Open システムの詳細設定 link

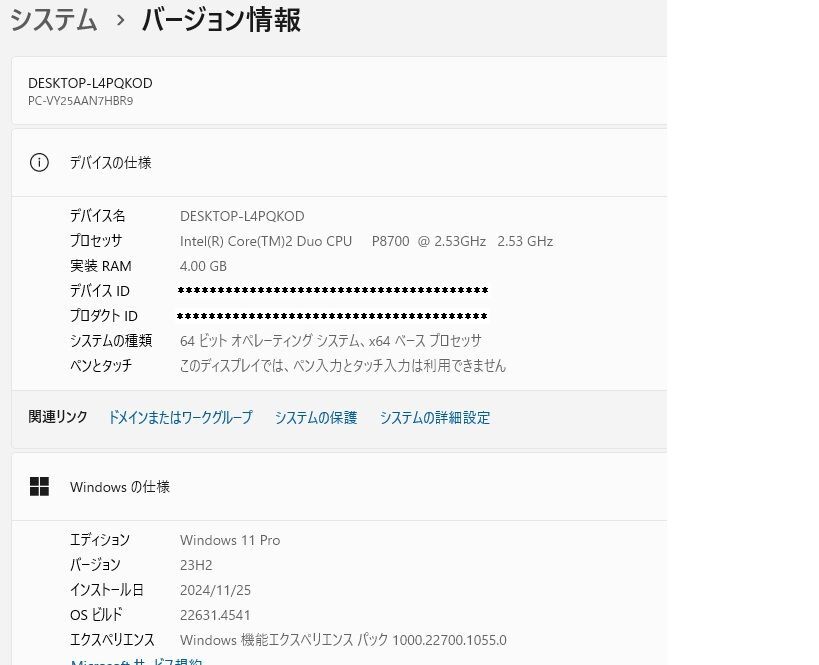point(435,417)
